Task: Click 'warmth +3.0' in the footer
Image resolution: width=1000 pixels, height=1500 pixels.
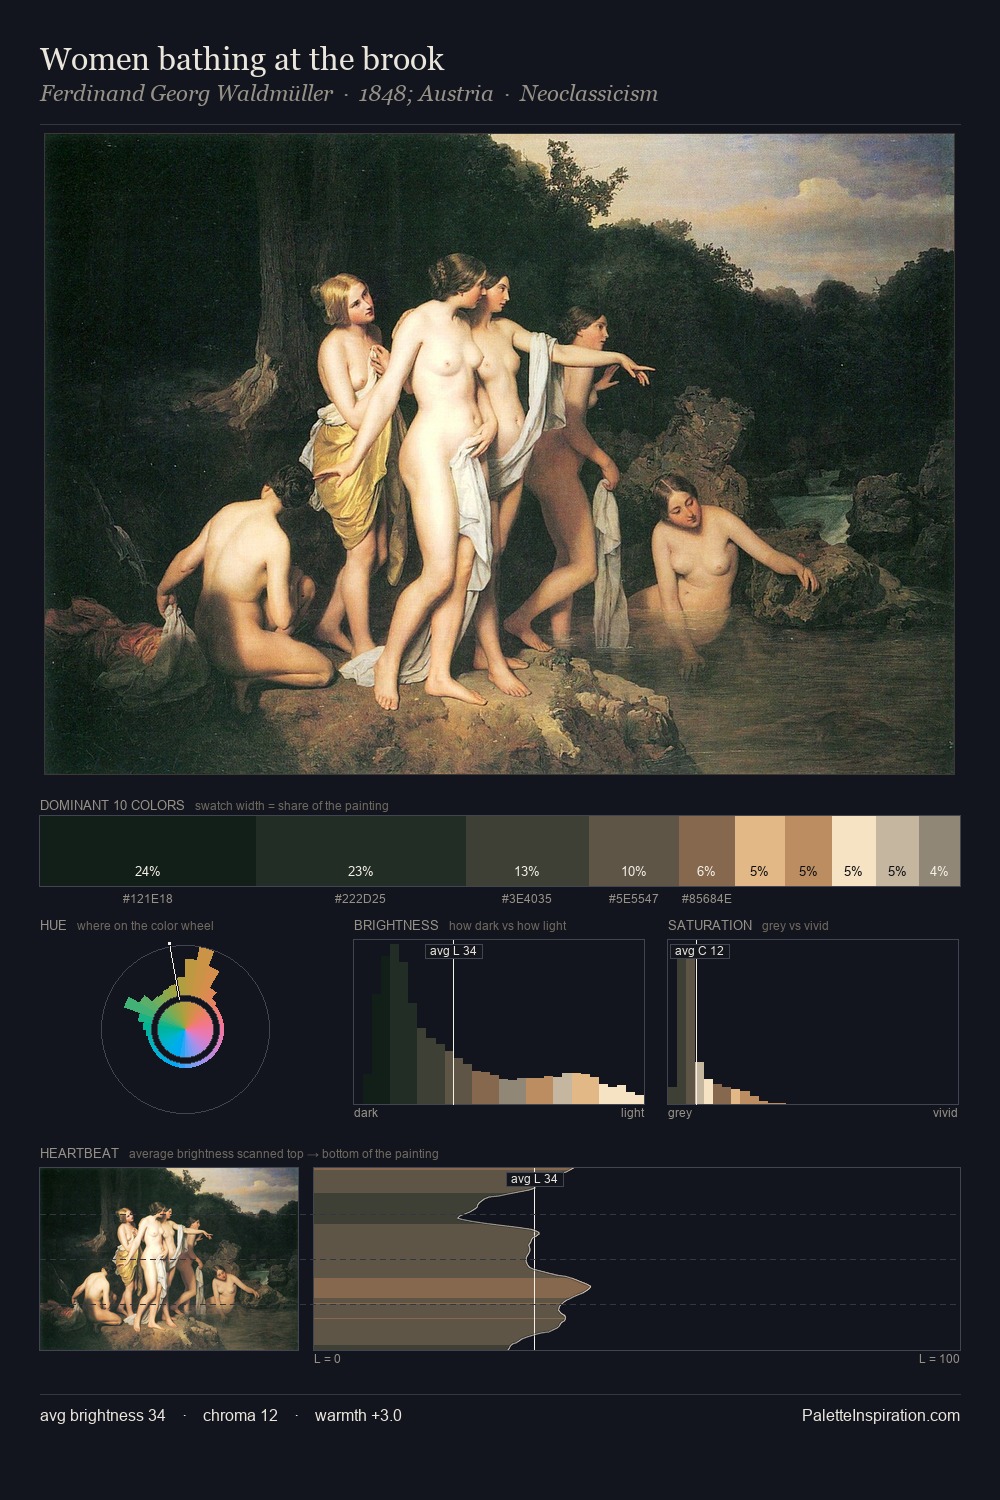Action: 358,1415
